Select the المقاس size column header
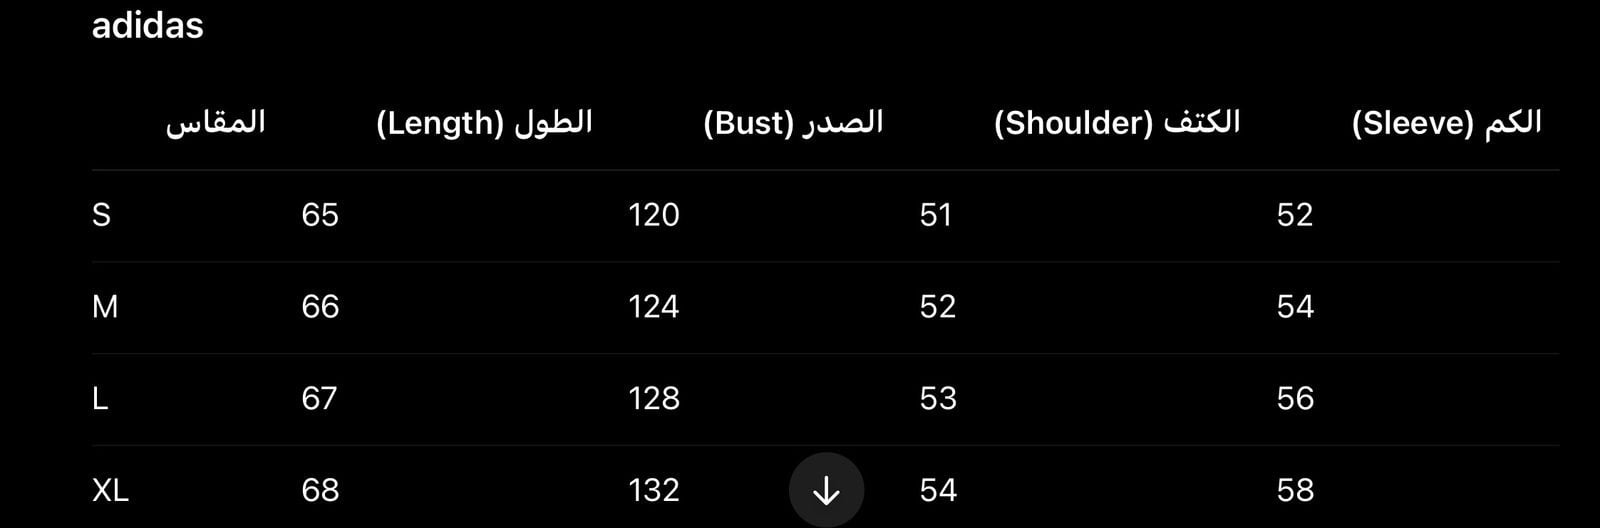The height and width of the screenshot is (528, 1600). (215, 123)
